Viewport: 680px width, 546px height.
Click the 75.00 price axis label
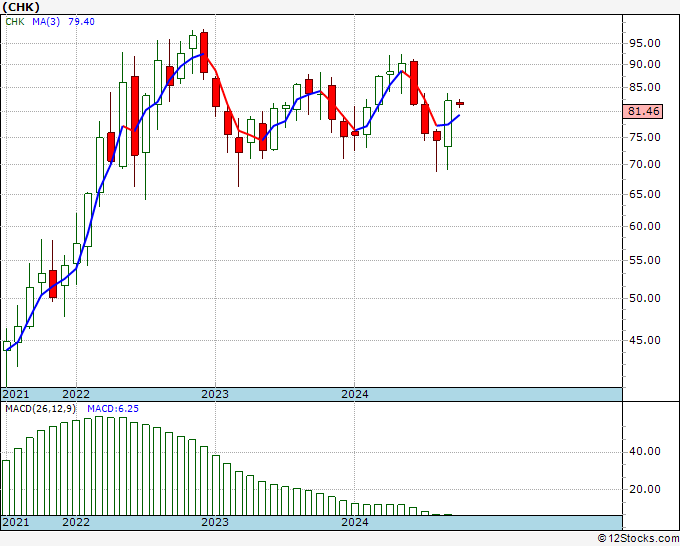644,137
